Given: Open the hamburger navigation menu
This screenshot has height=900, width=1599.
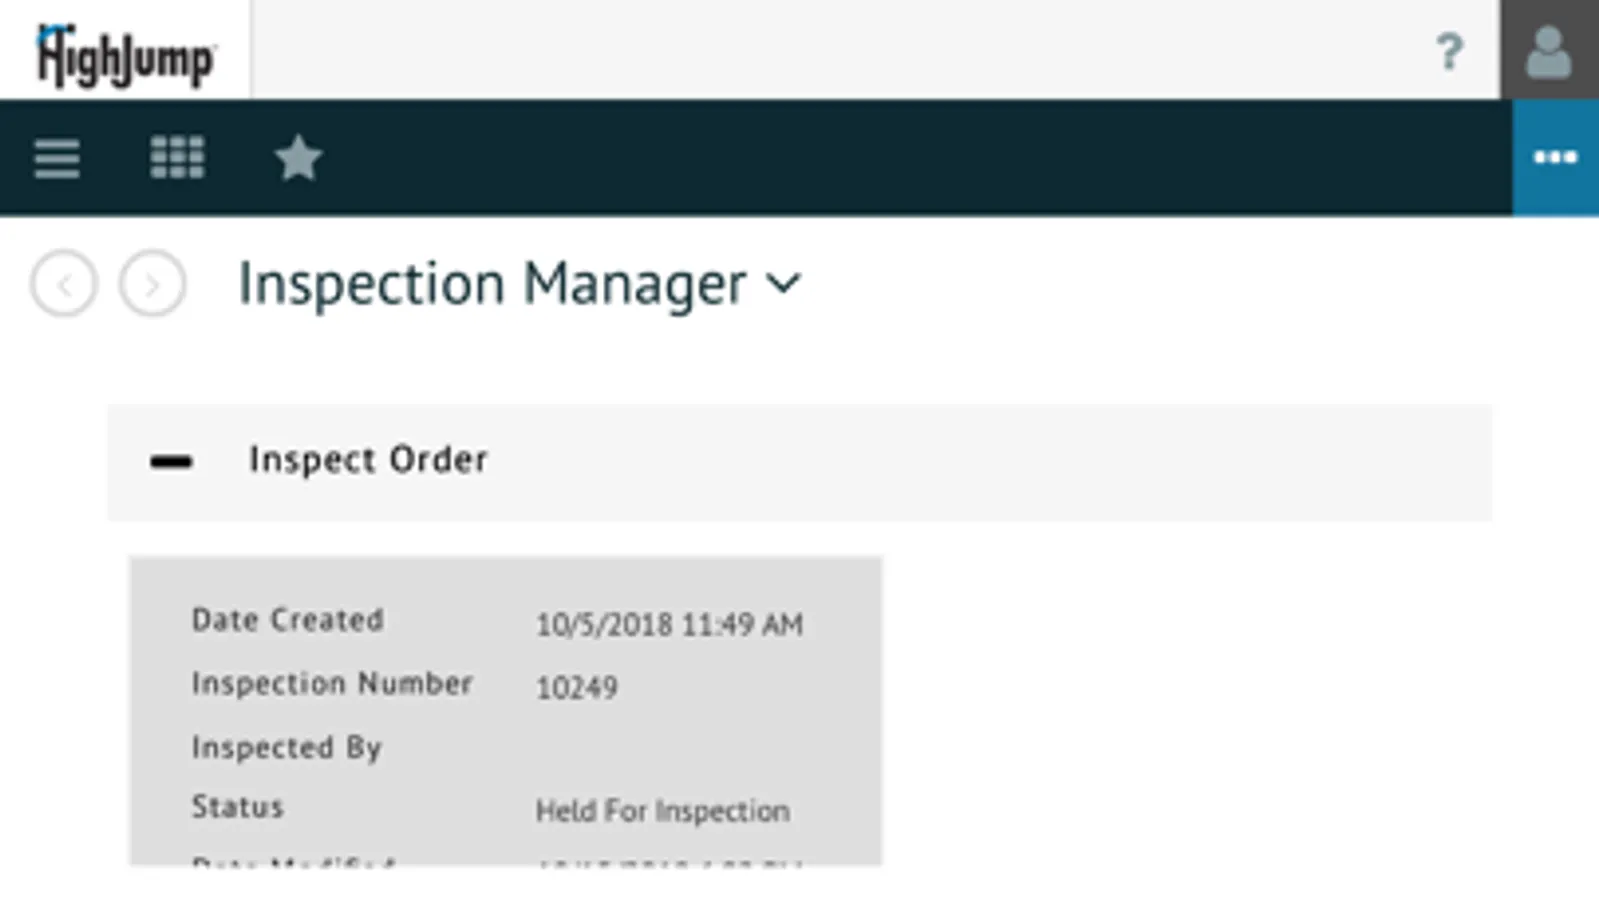Looking at the screenshot, I should tap(57, 158).
